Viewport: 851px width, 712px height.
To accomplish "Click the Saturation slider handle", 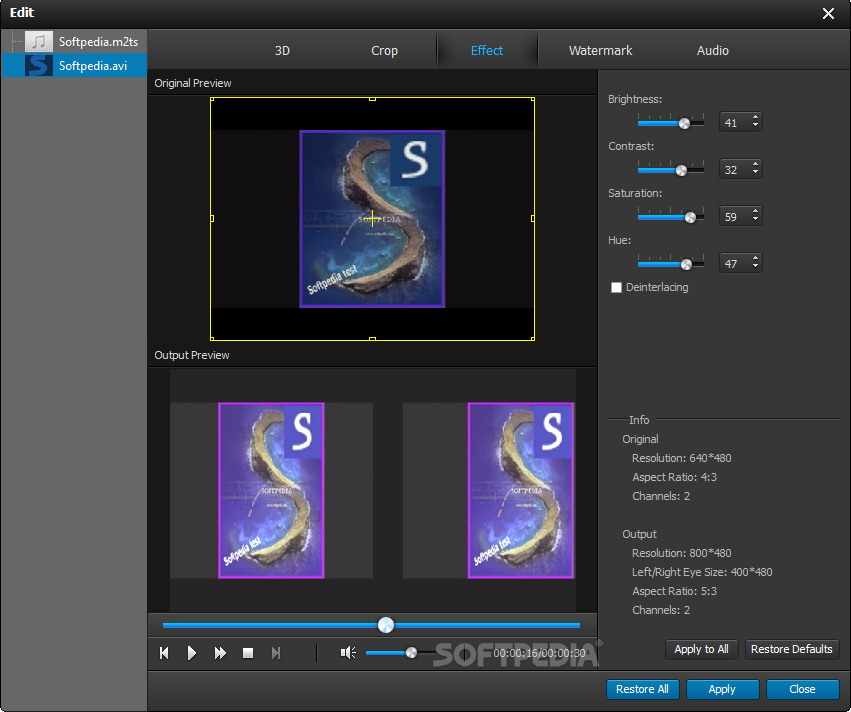I will (x=690, y=218).
